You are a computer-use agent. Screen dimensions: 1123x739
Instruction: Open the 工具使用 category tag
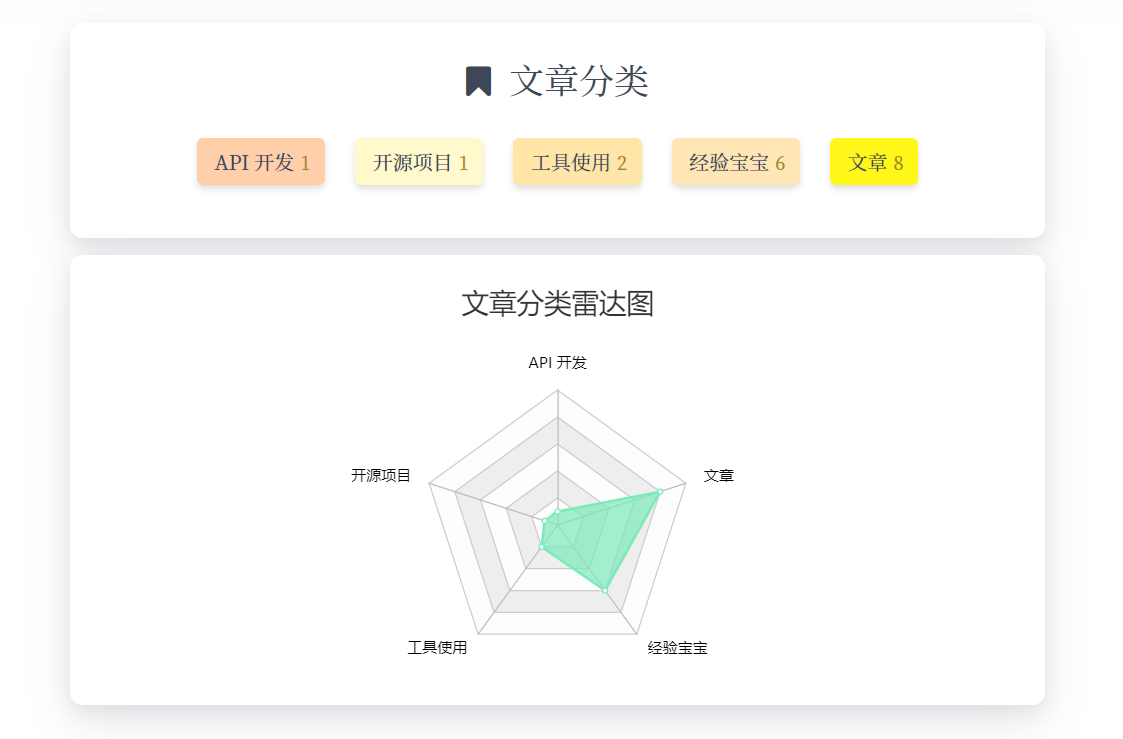point(577,162)
